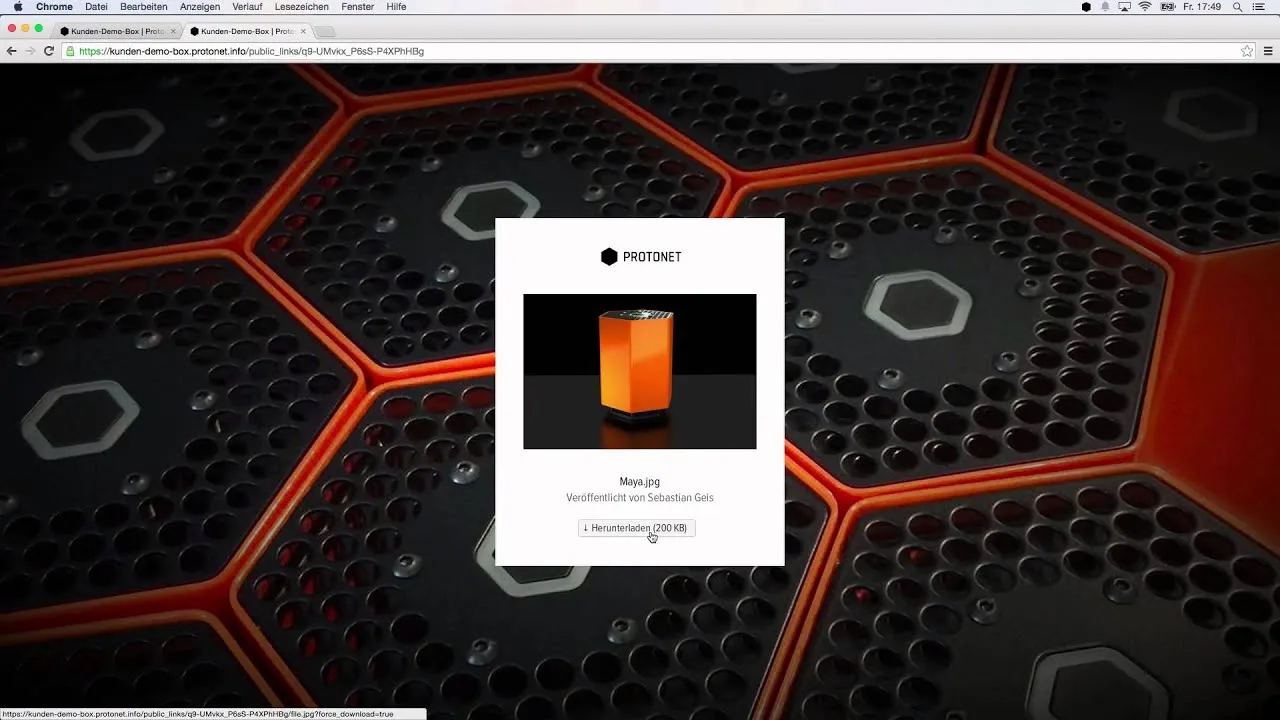Click the green padlock security icon

71,51
